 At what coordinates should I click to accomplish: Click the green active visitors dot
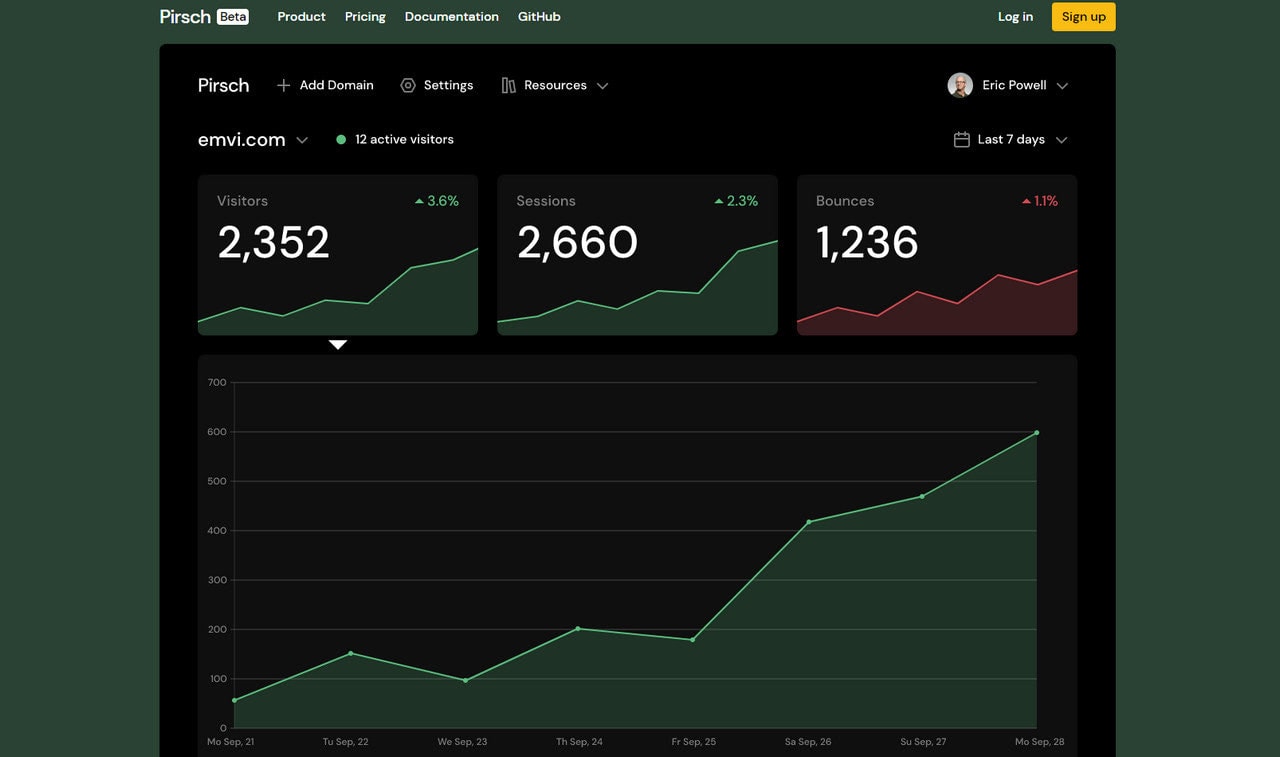[x=341, y=140]
